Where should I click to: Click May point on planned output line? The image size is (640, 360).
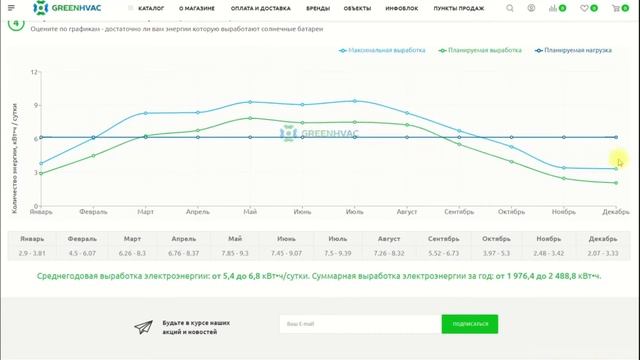(x=250, y=118)
